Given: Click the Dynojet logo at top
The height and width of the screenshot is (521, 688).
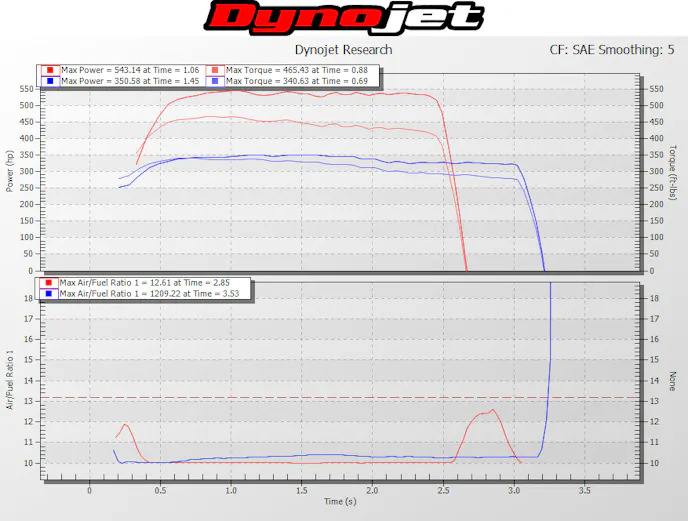Looking at the screenshot, I should 344,18.
